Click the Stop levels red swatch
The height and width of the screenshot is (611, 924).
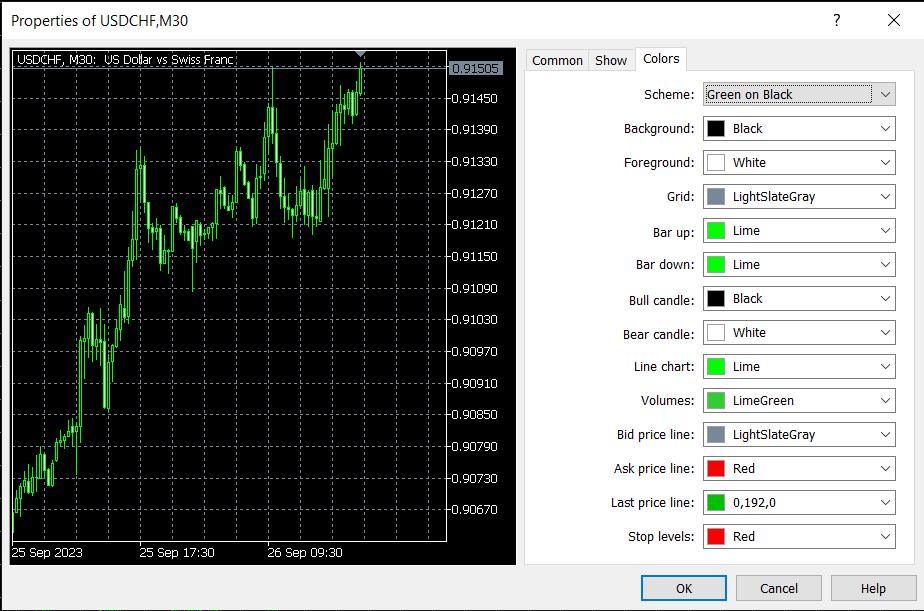point(715,537)
